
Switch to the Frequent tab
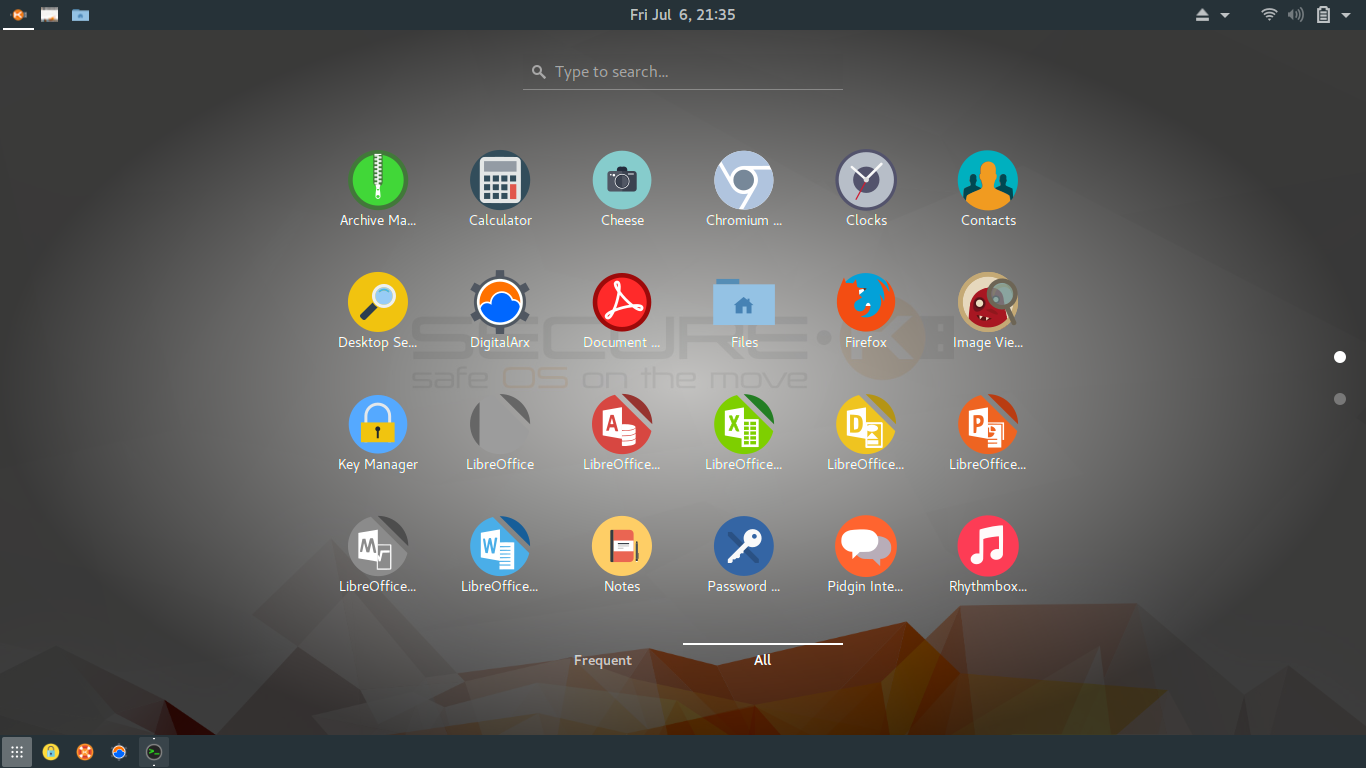[x=603, y=660]
